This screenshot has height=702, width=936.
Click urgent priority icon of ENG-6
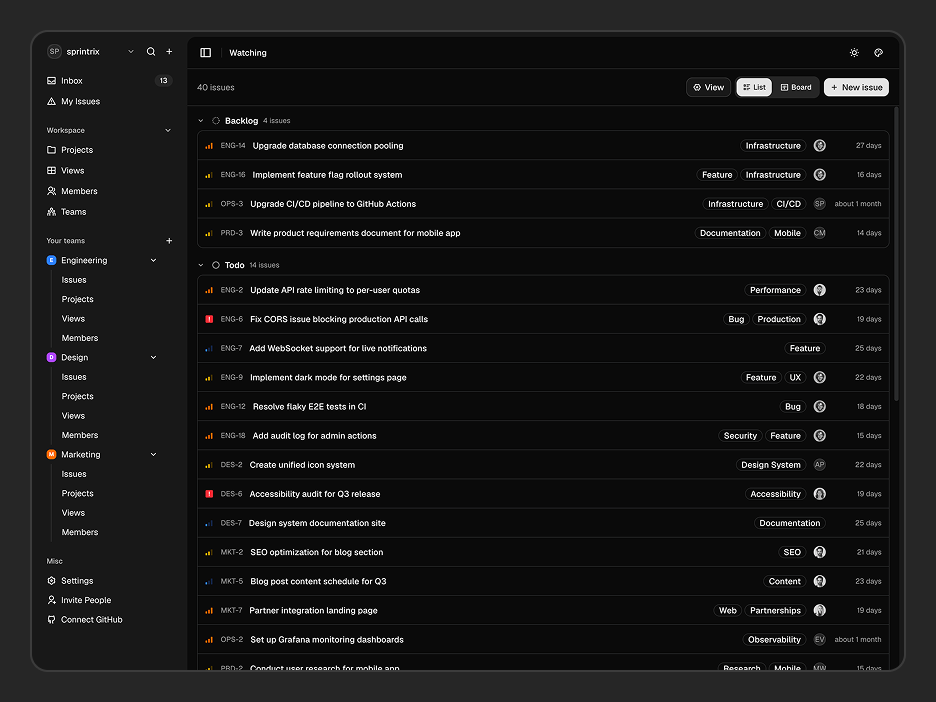(x=209, y=319)
